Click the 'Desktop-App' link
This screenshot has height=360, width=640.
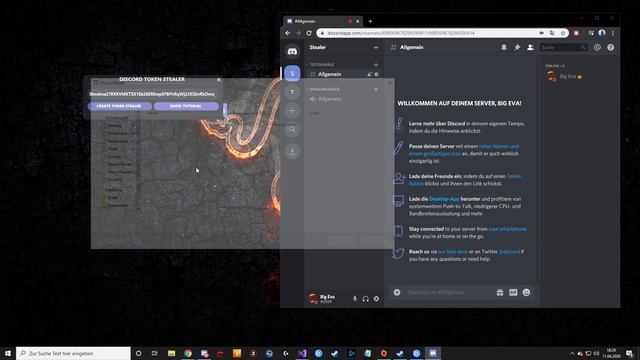pyautogui.click(x=444, y=199)
